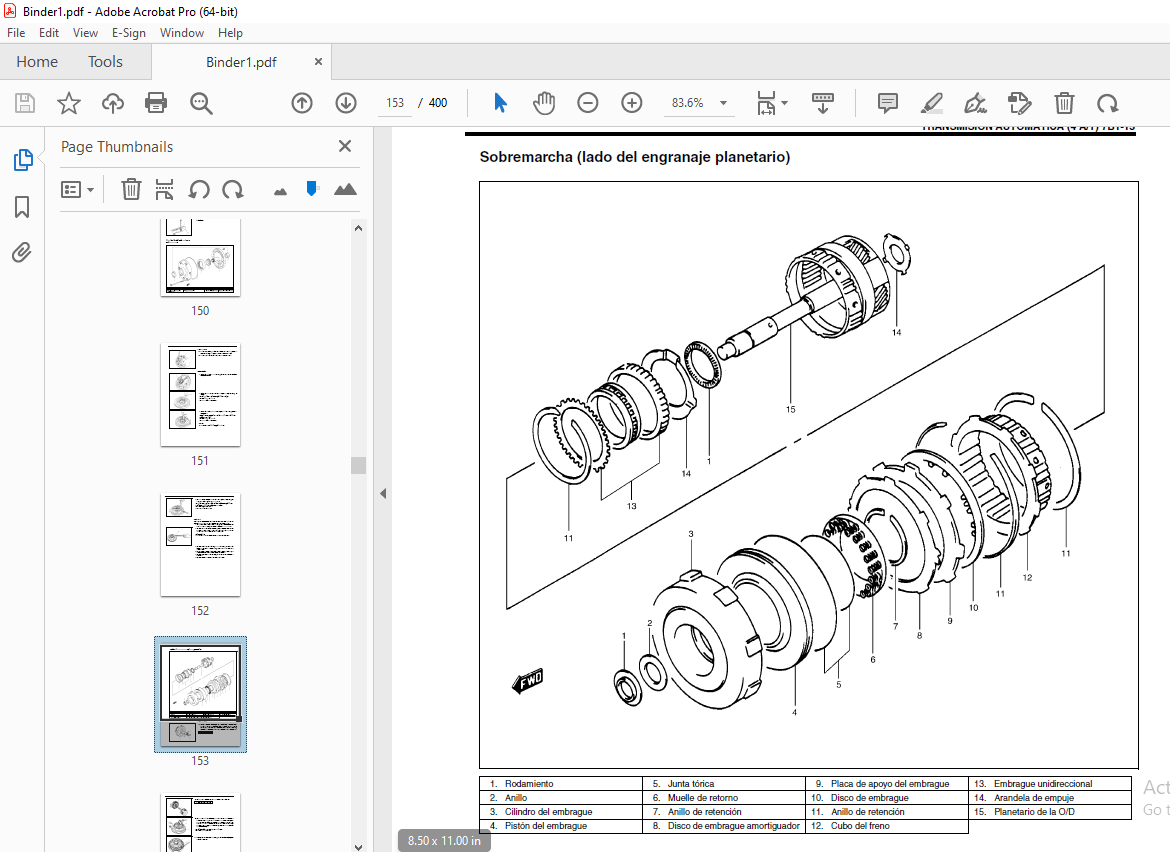Open the Bookmarks pane

tap(22, 207)
